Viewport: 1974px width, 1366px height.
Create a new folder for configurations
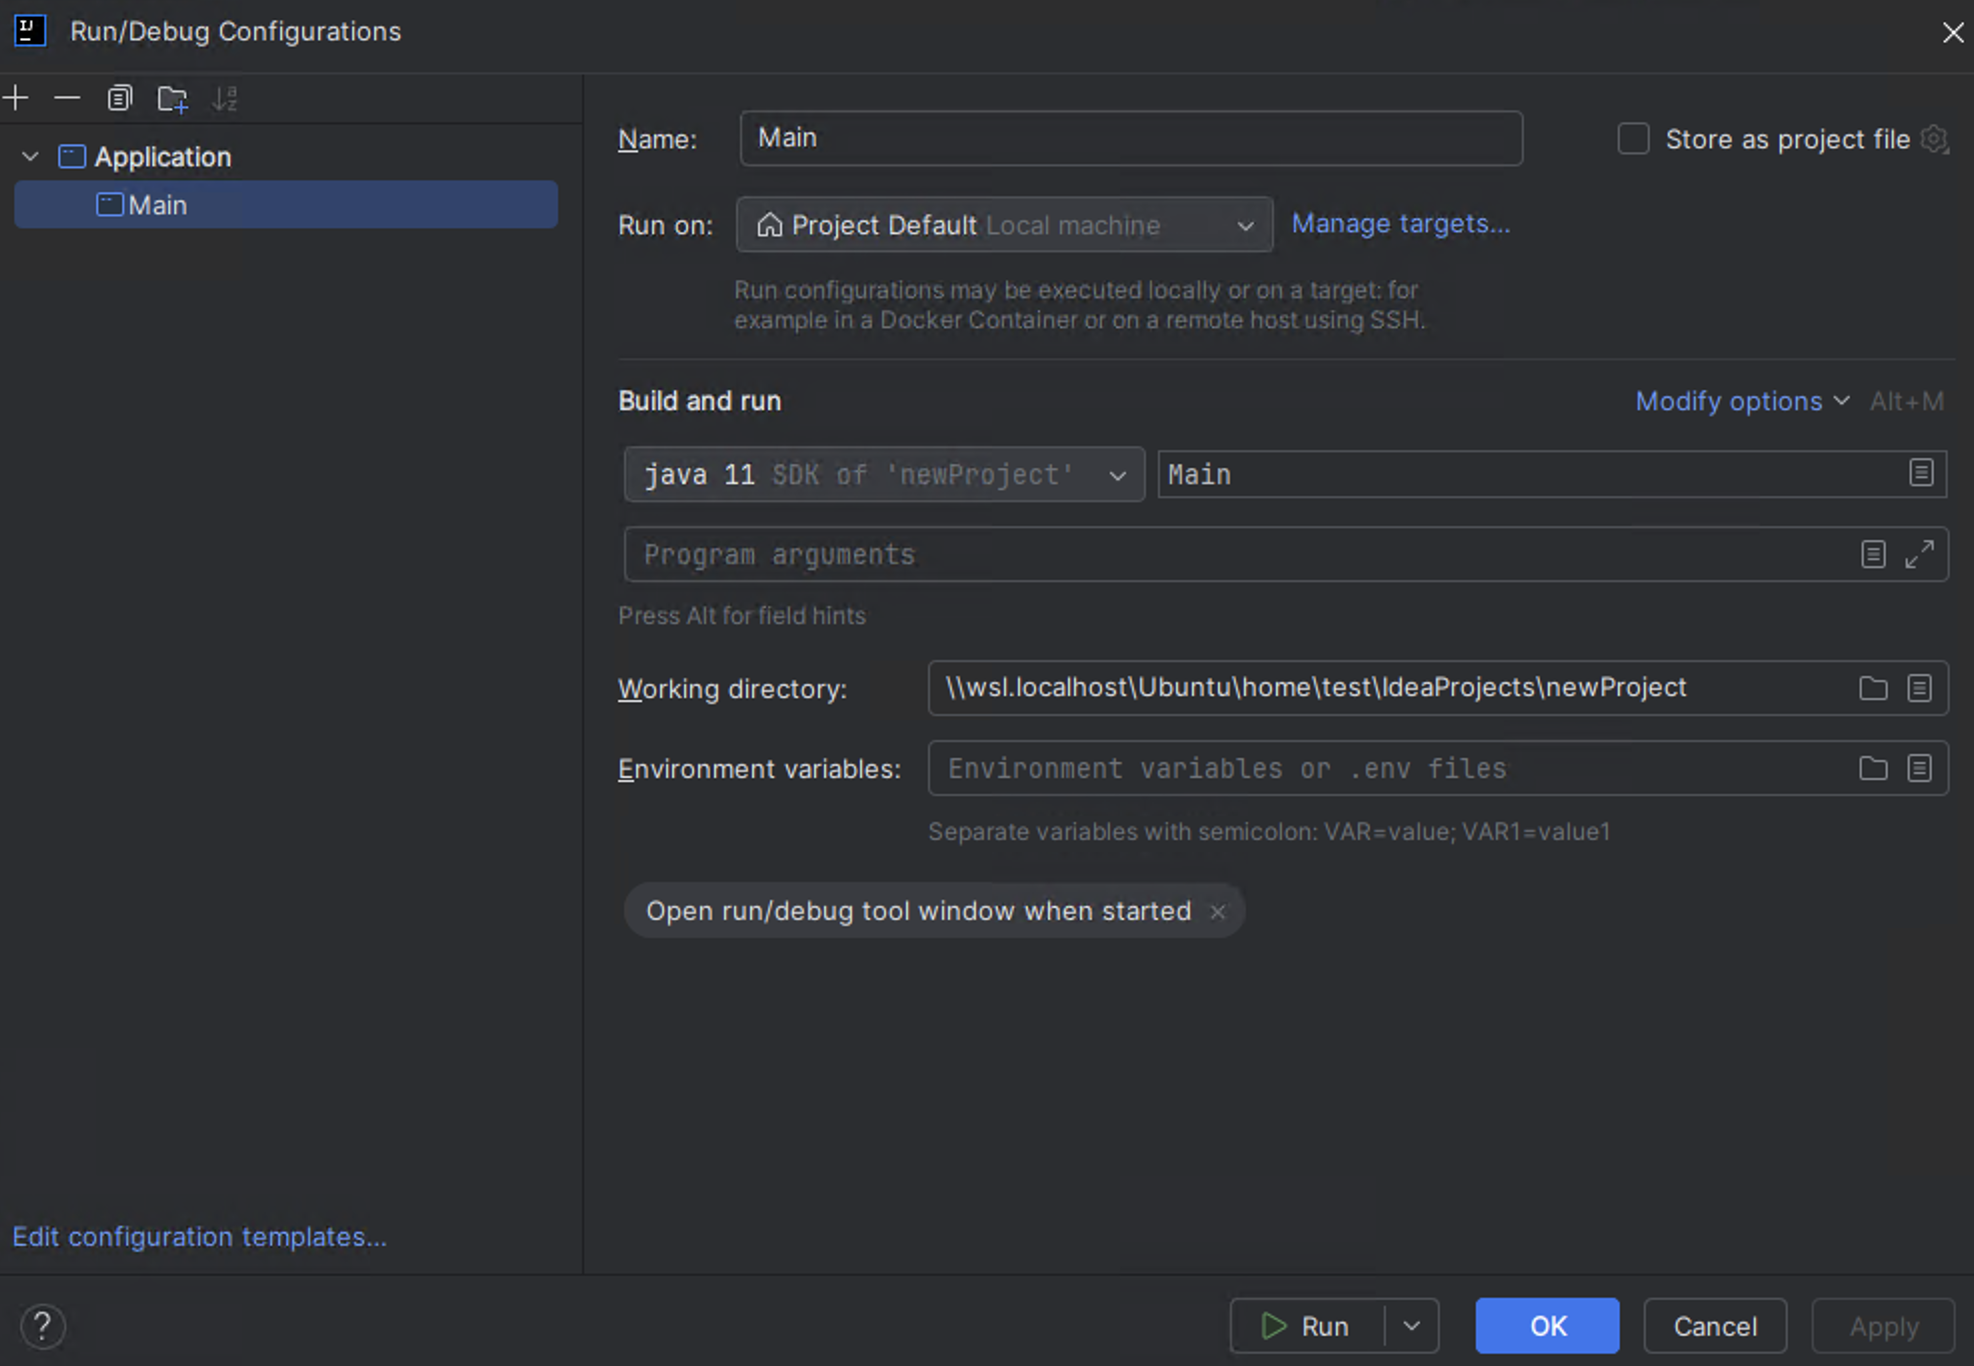pos(172,98)
